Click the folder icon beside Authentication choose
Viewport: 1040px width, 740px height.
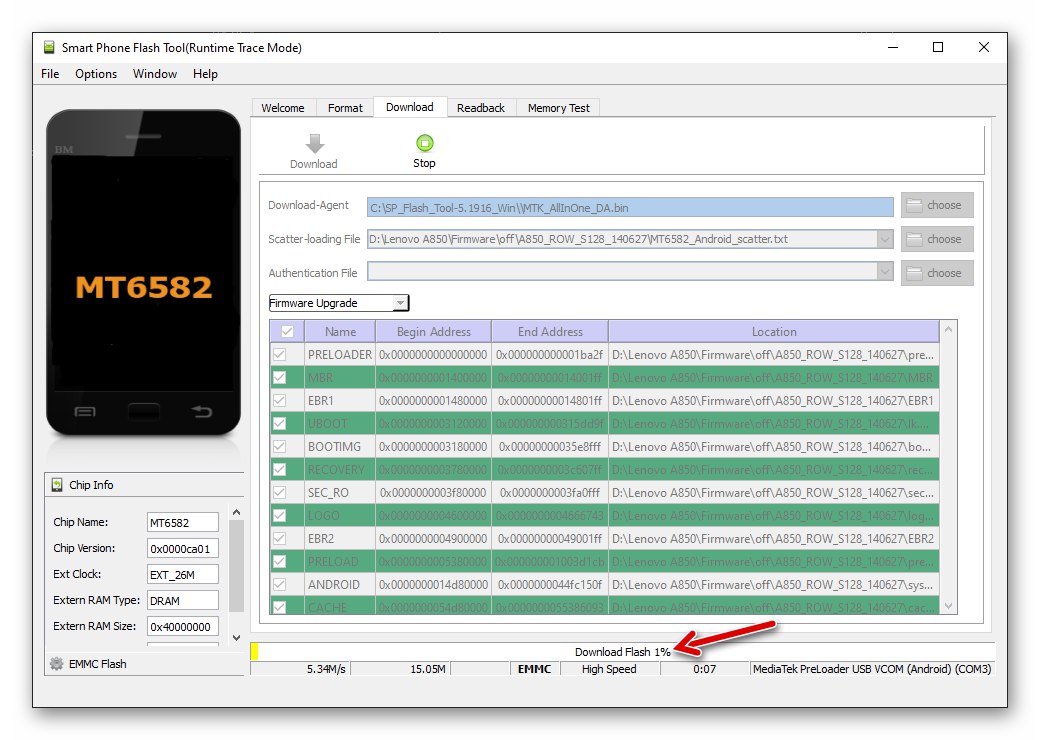(x=914, y=273)
